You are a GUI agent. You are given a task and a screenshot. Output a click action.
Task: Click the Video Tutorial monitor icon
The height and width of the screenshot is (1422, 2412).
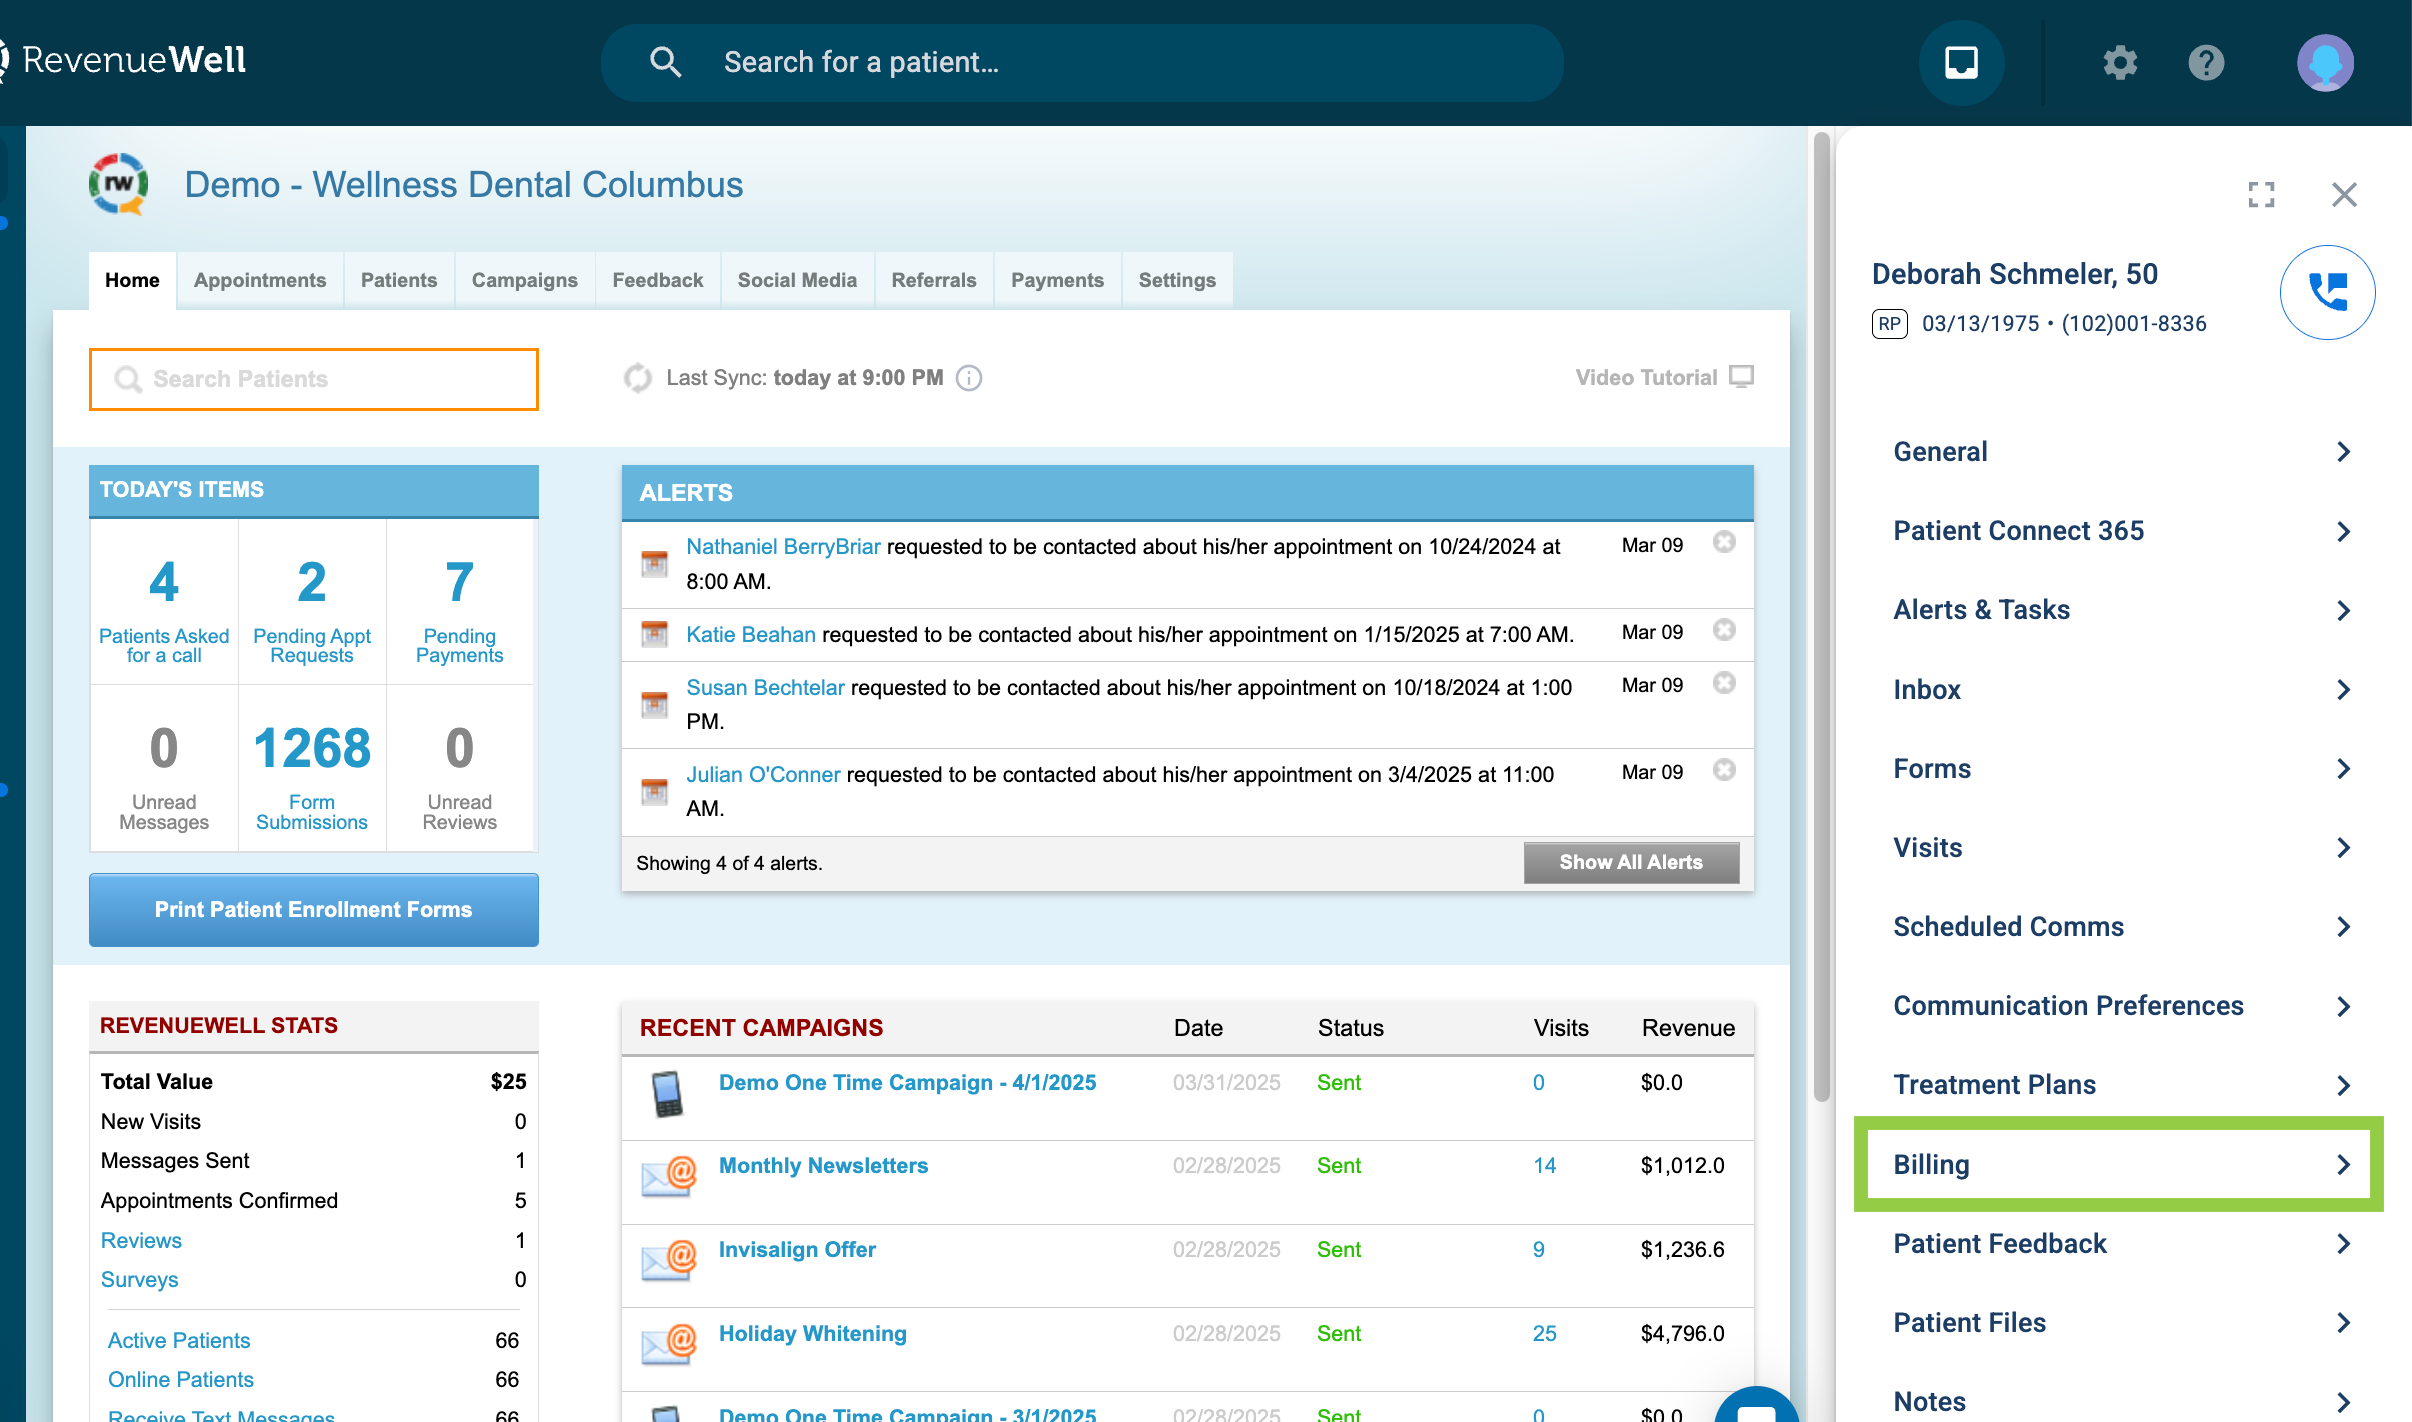click(x=1741, y=377)
